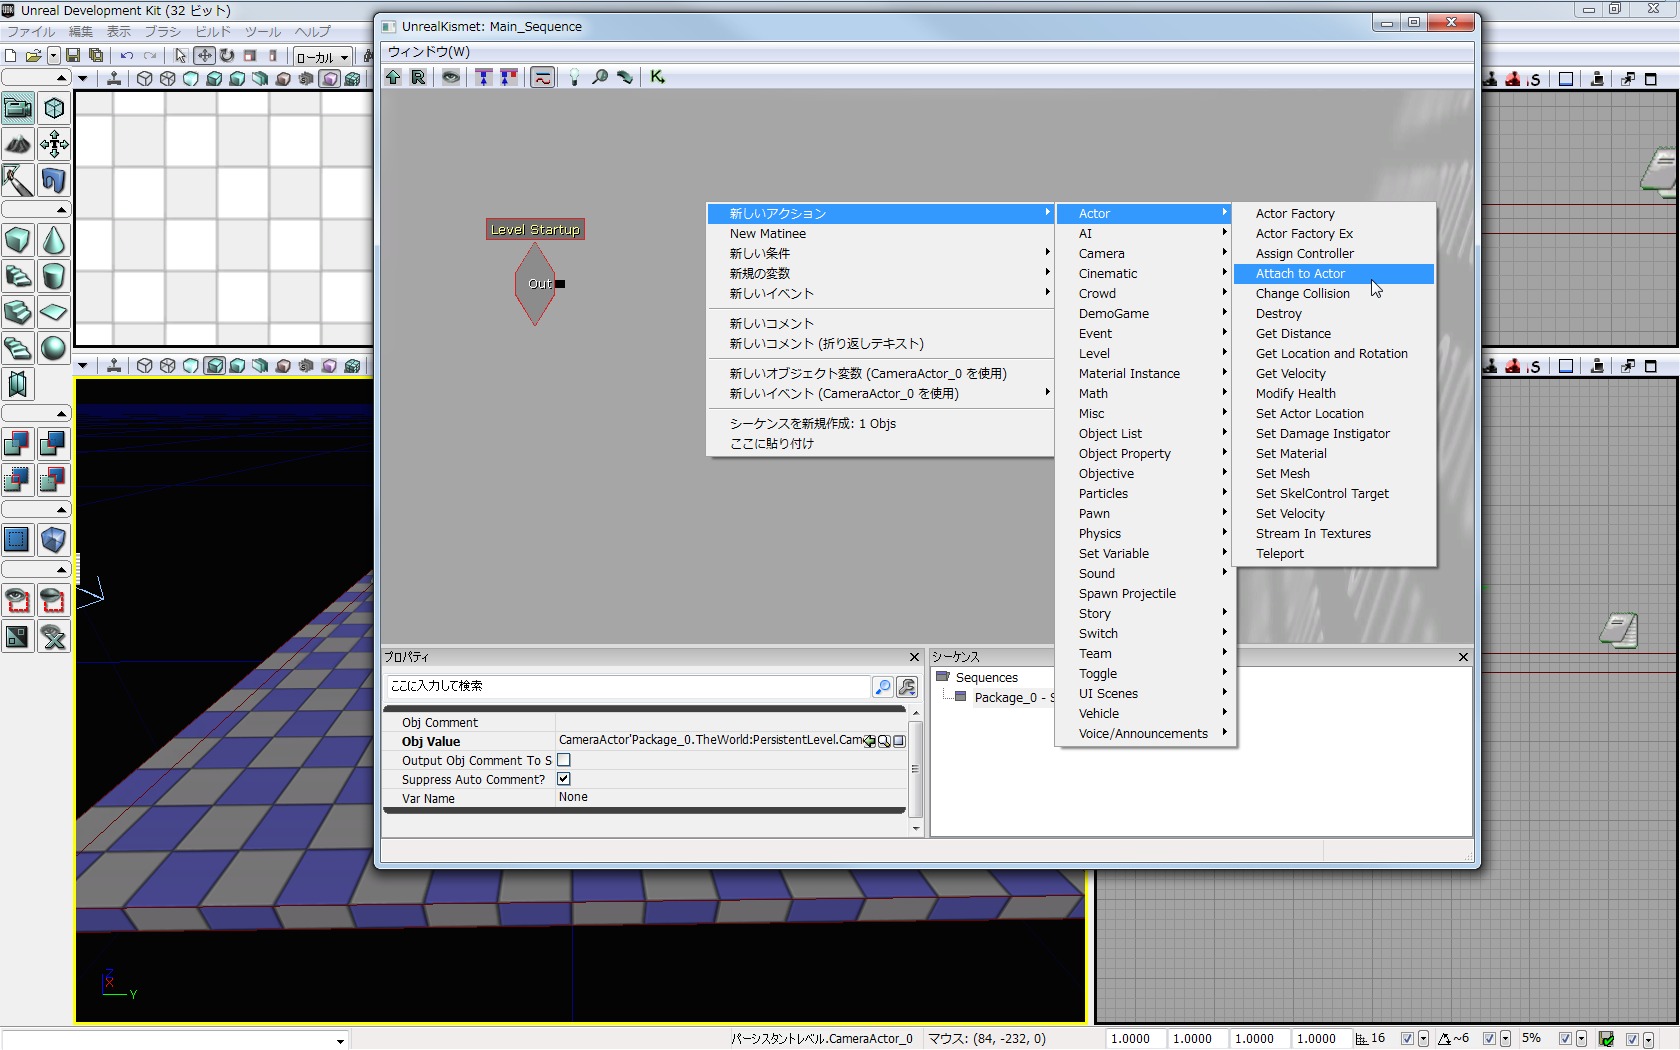Click the save floppy disk icon
Viewport: 1680px width, 1050px height.
73,56
